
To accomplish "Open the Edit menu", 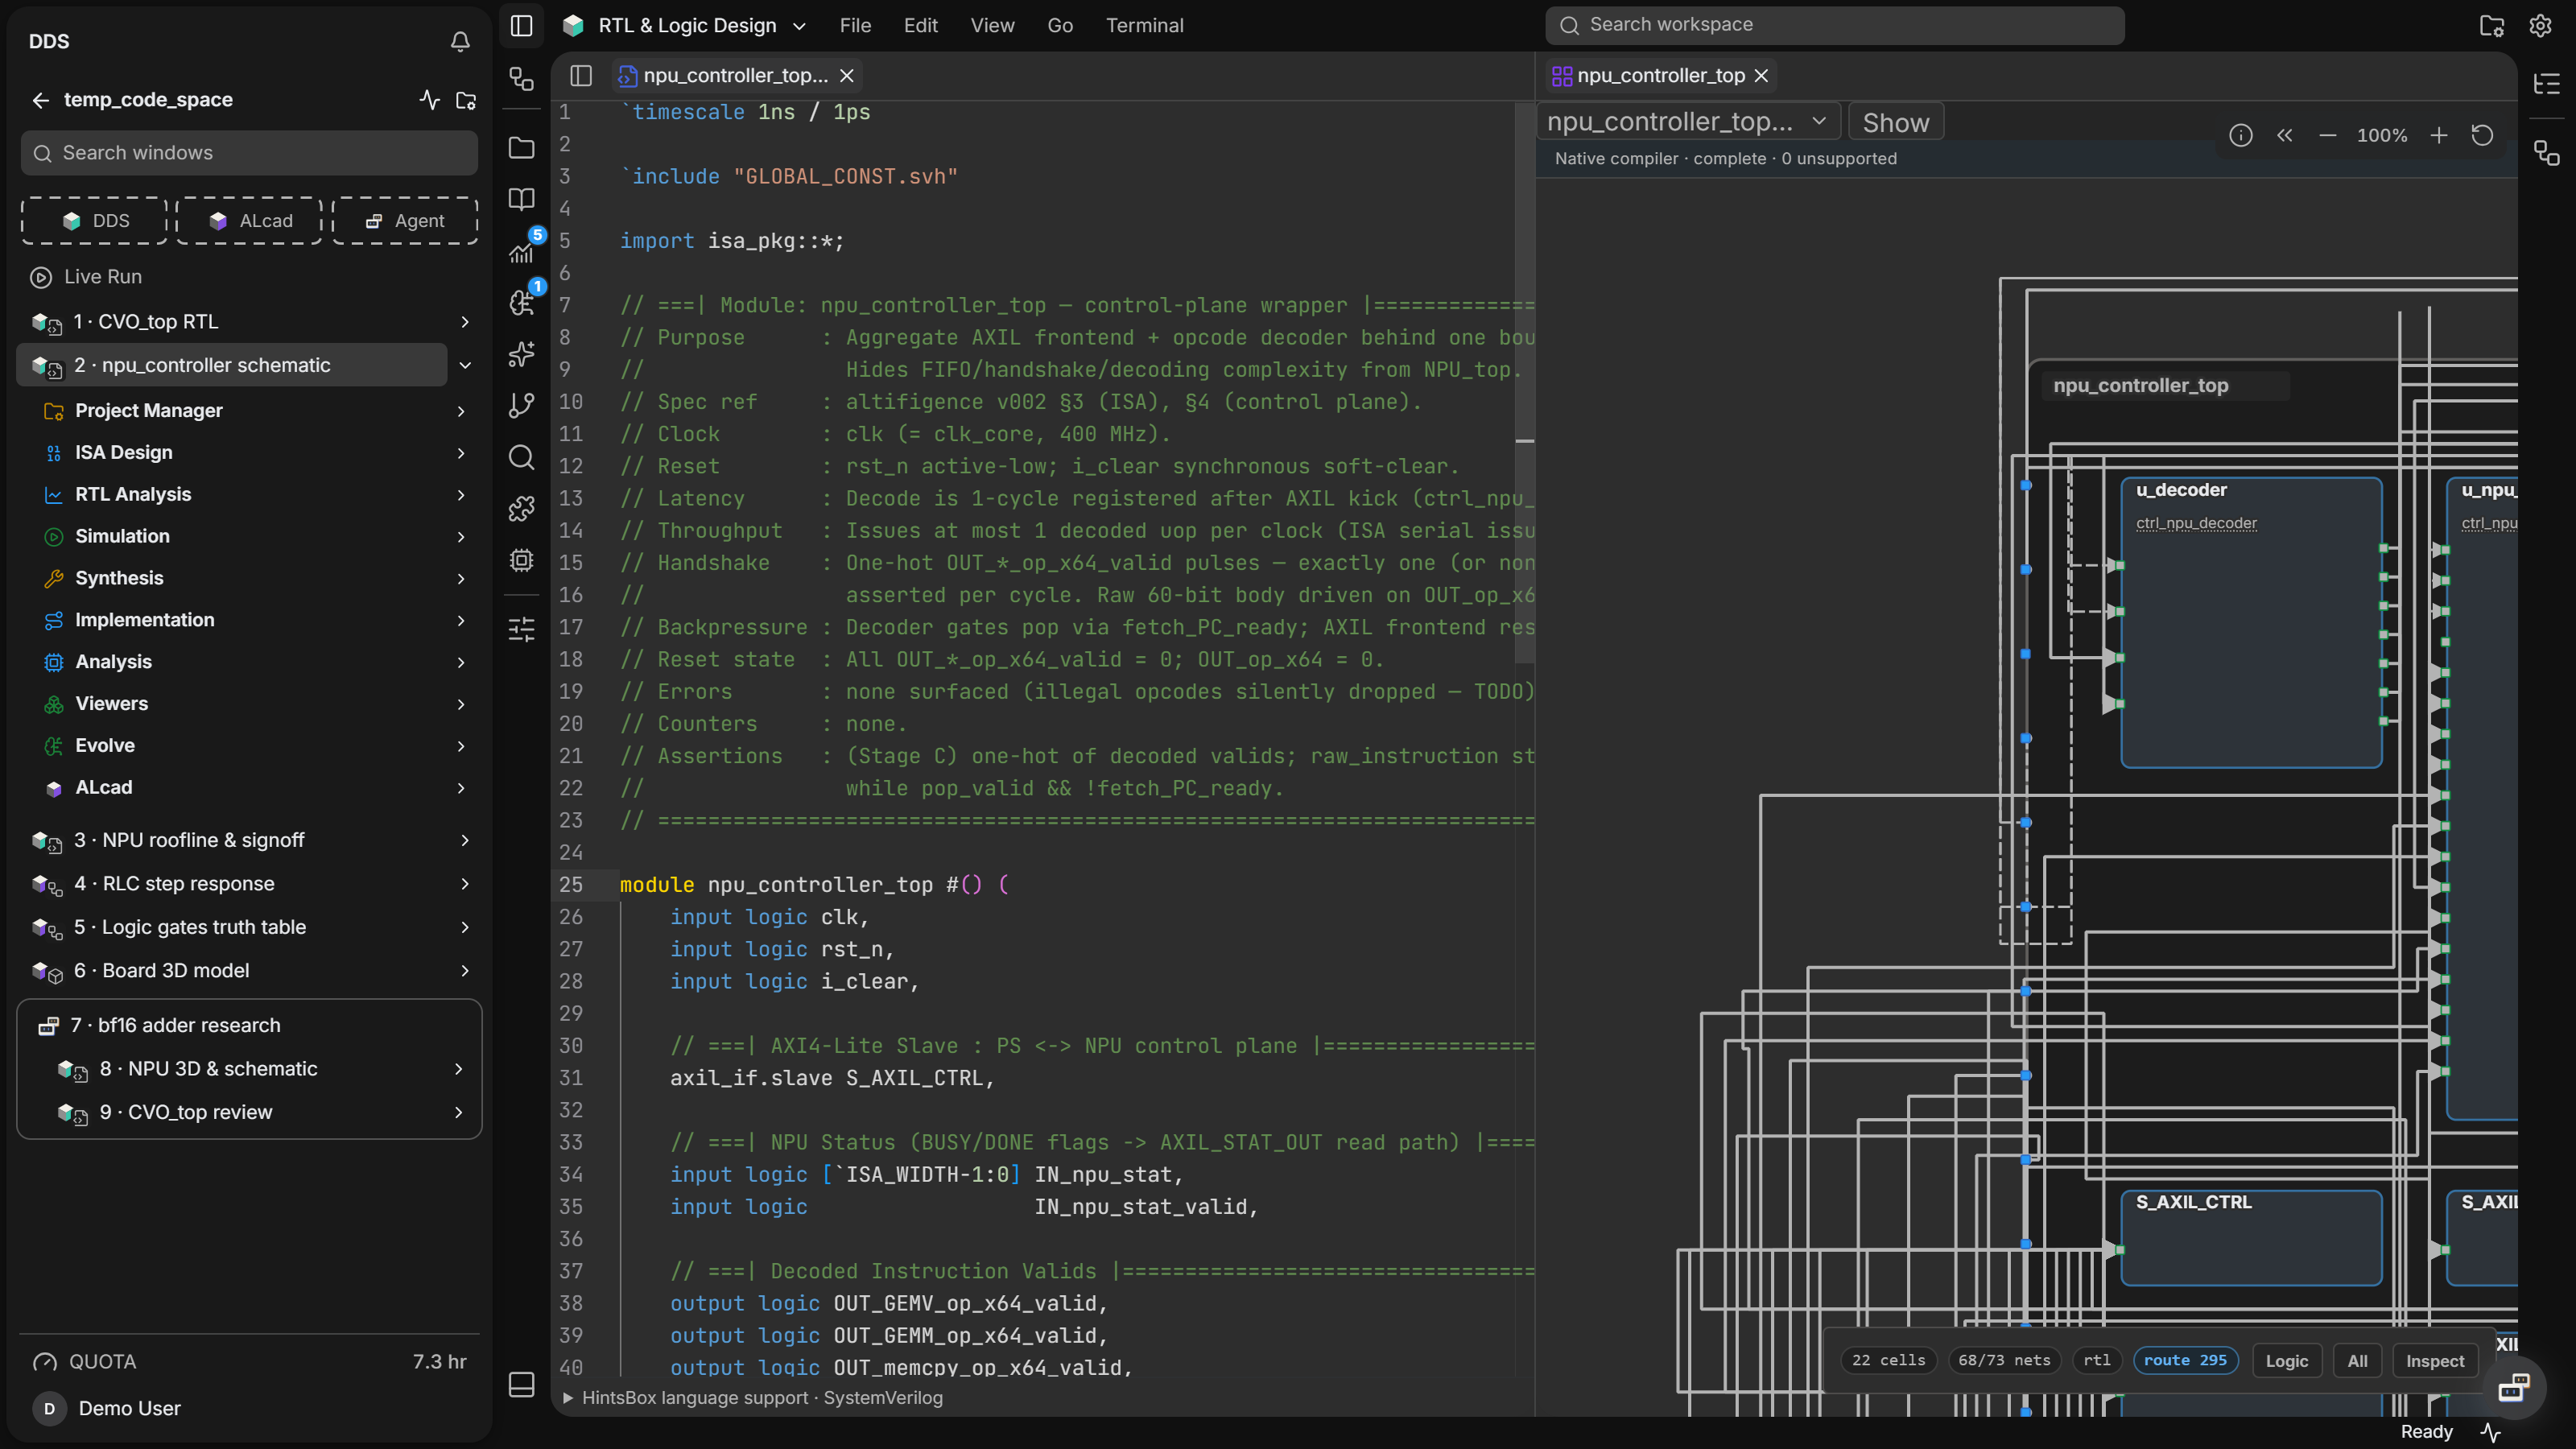I will [x=920, y=25].
